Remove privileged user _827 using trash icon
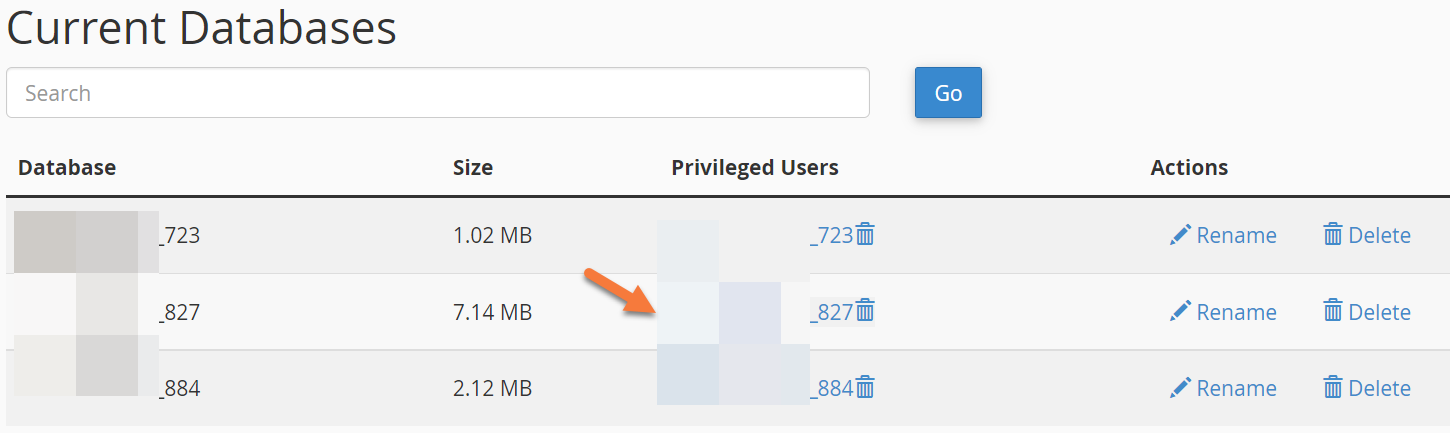This screenshot has height=433, width=1450. [866, 312]
